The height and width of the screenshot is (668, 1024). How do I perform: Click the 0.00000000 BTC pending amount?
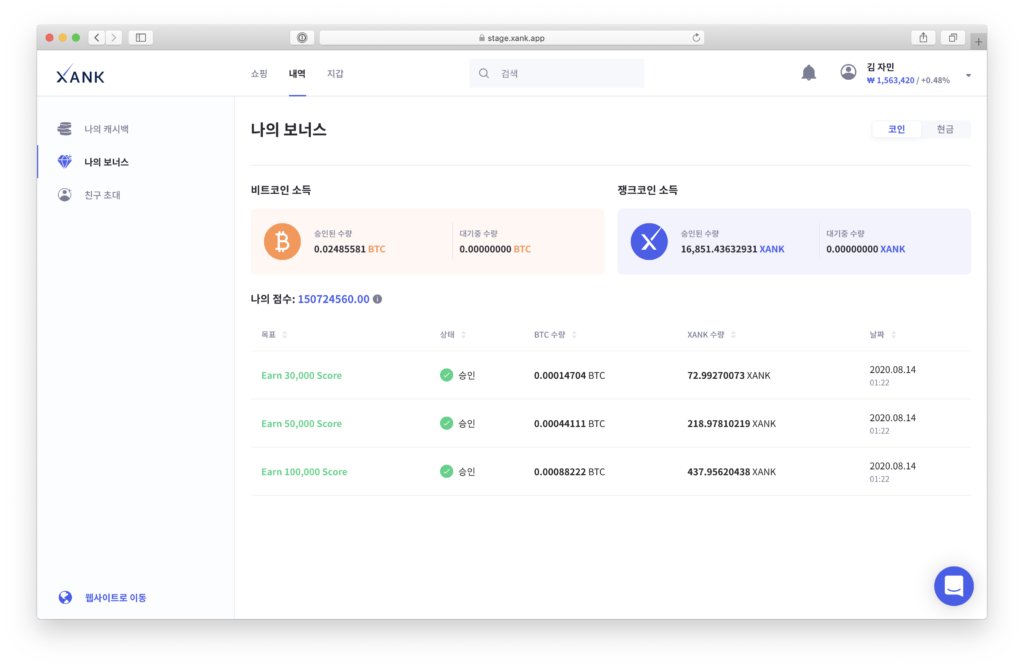click(495, 249)
